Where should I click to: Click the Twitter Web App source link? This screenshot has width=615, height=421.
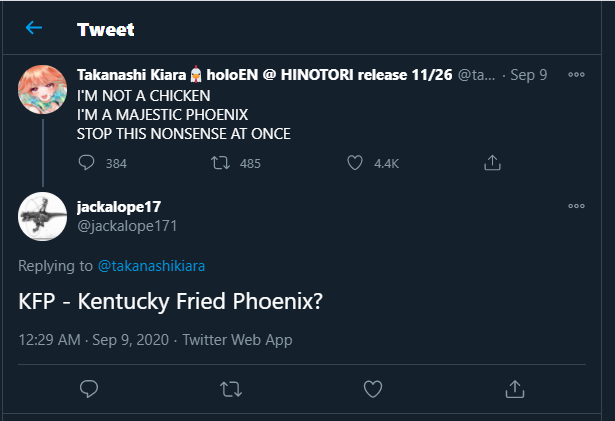coord(237,340)
